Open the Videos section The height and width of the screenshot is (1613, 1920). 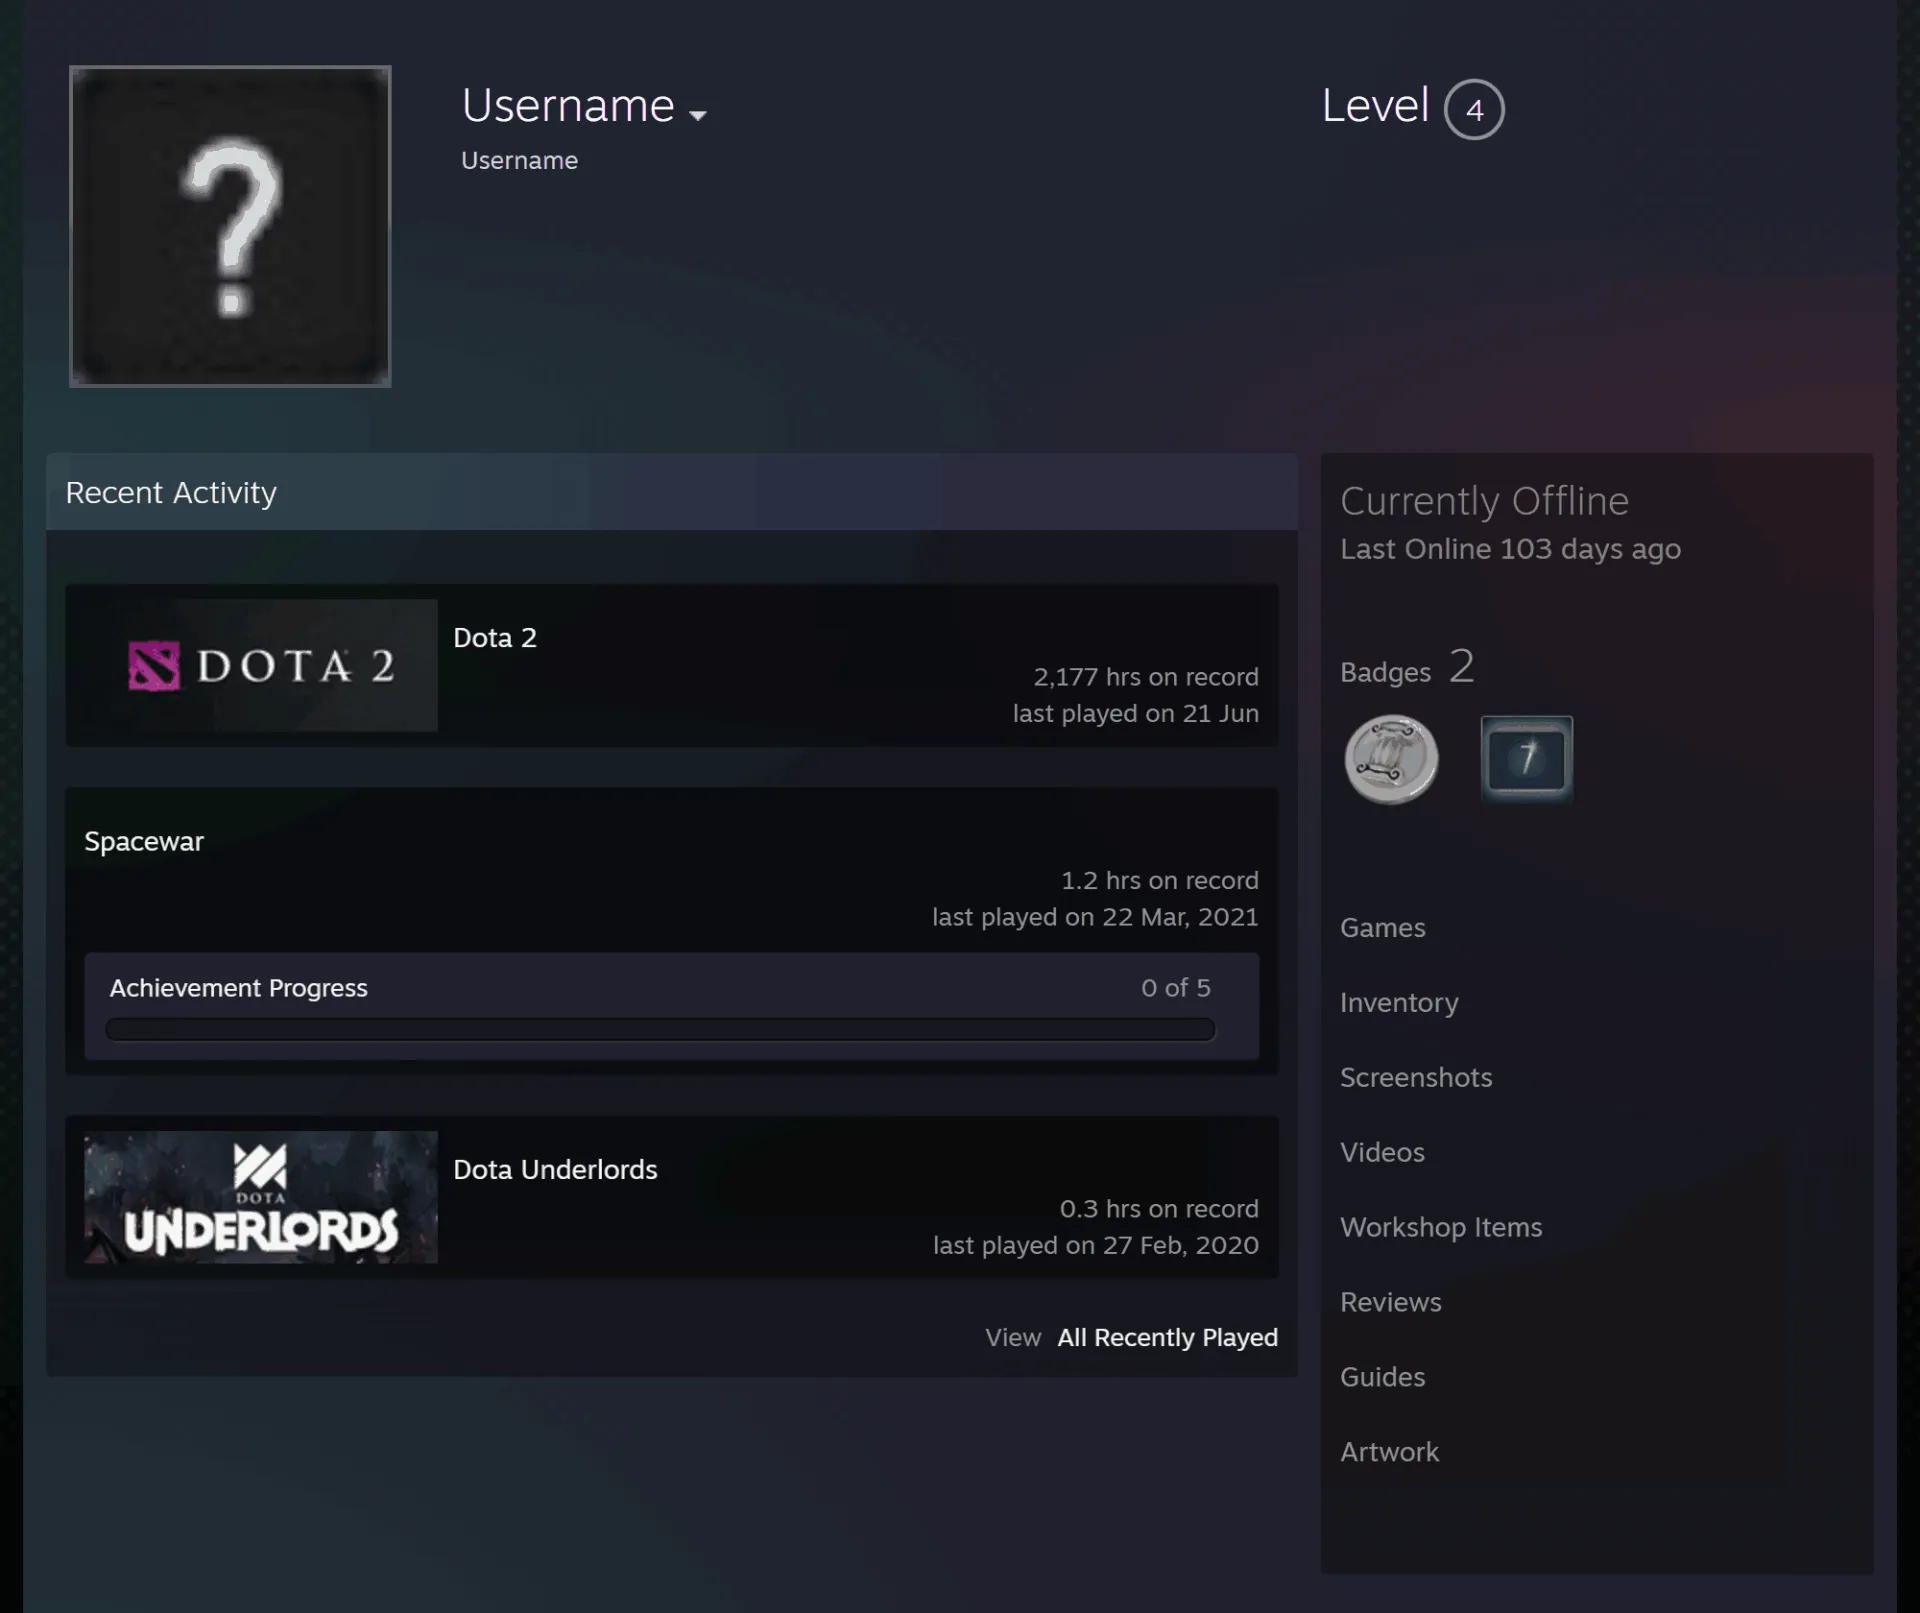pyautogui.click(x=1382, y=1153)
